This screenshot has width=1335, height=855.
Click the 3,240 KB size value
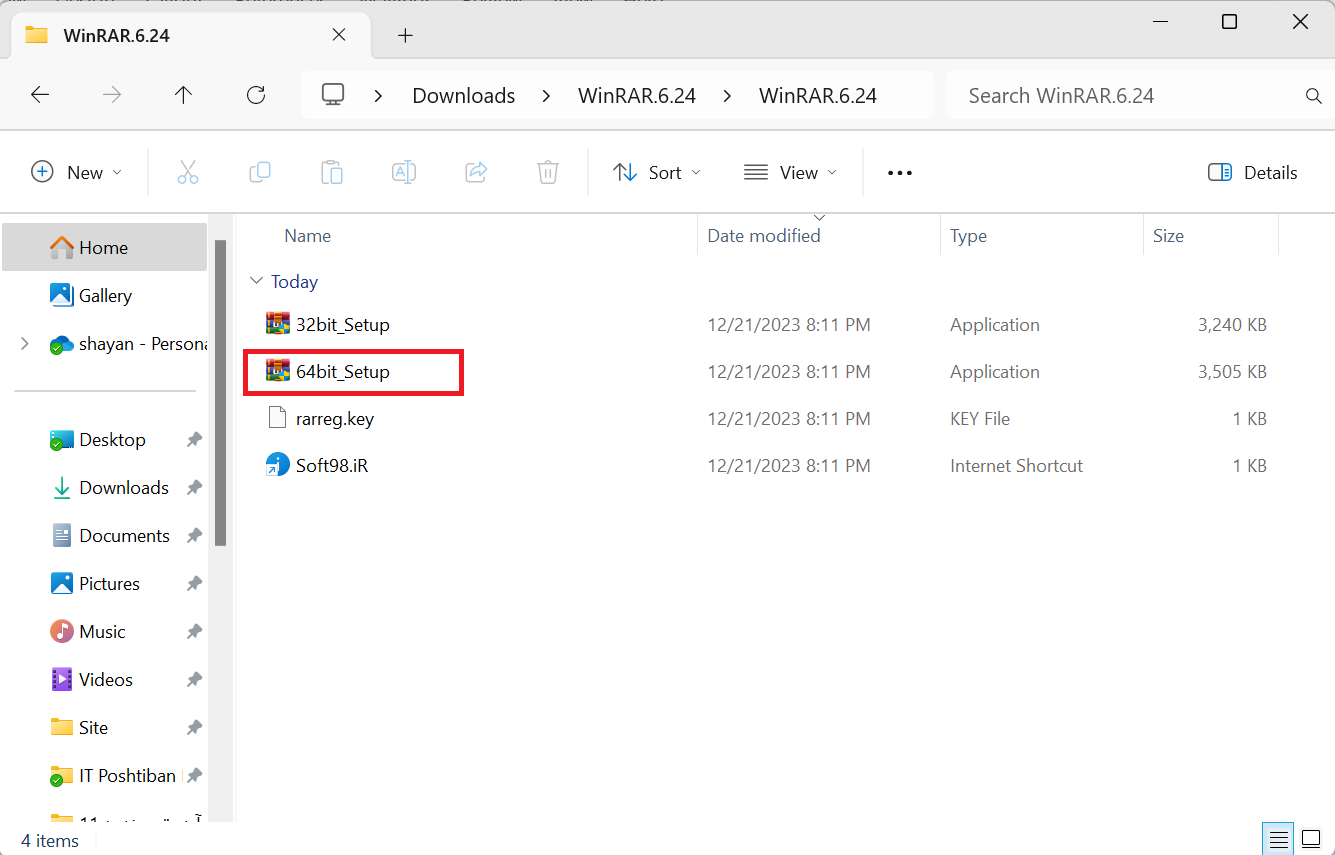1232,325
